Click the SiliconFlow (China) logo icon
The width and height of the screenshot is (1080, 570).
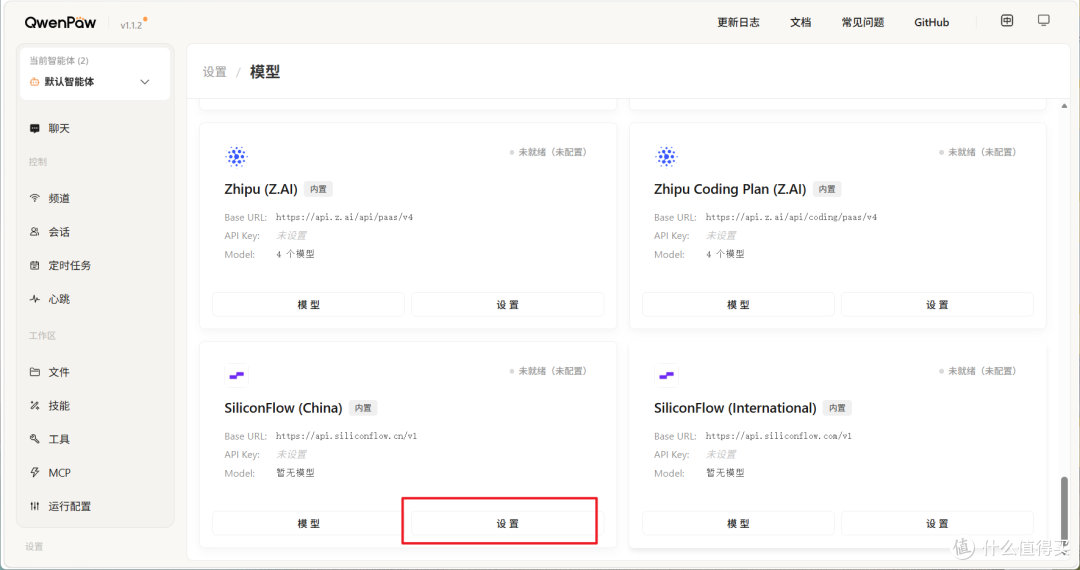pos(236,376)
